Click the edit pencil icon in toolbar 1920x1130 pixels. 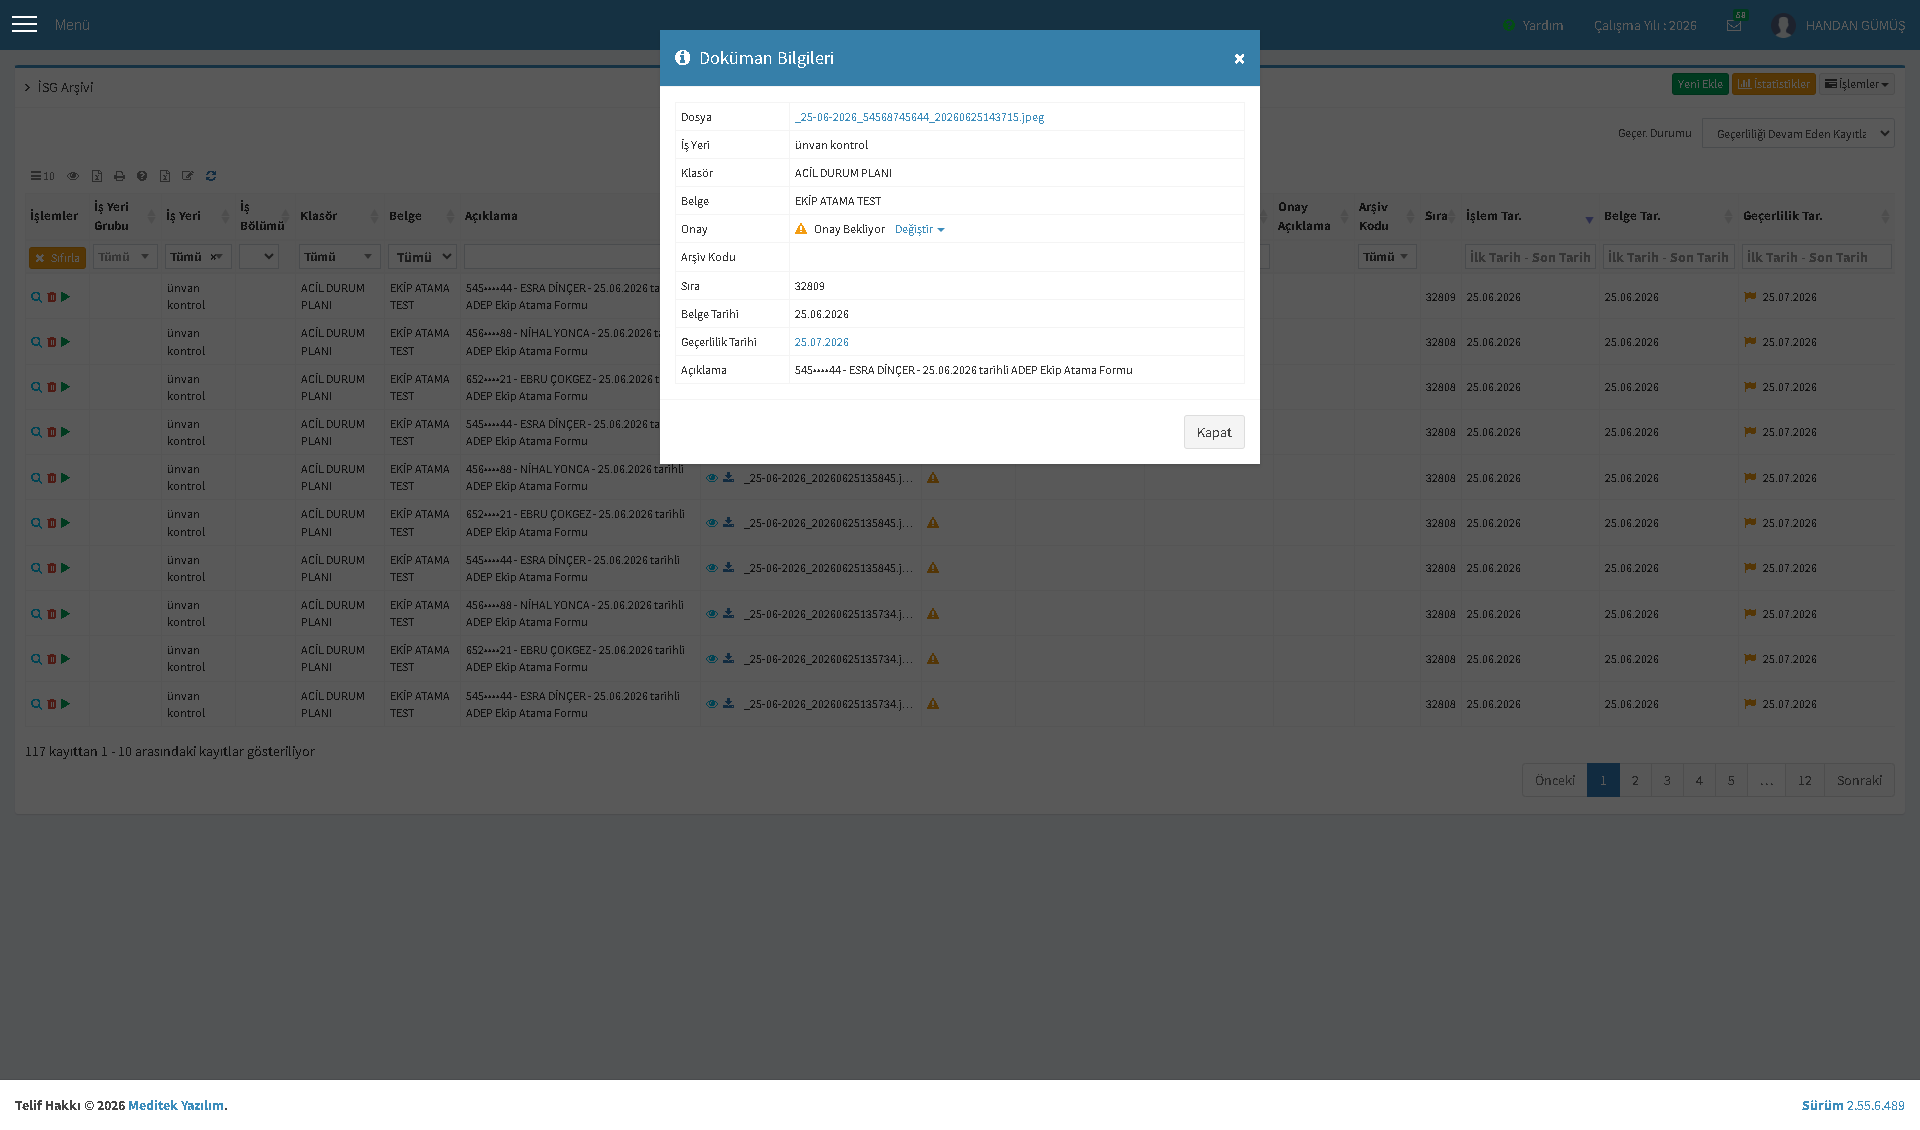click(188, 176)
